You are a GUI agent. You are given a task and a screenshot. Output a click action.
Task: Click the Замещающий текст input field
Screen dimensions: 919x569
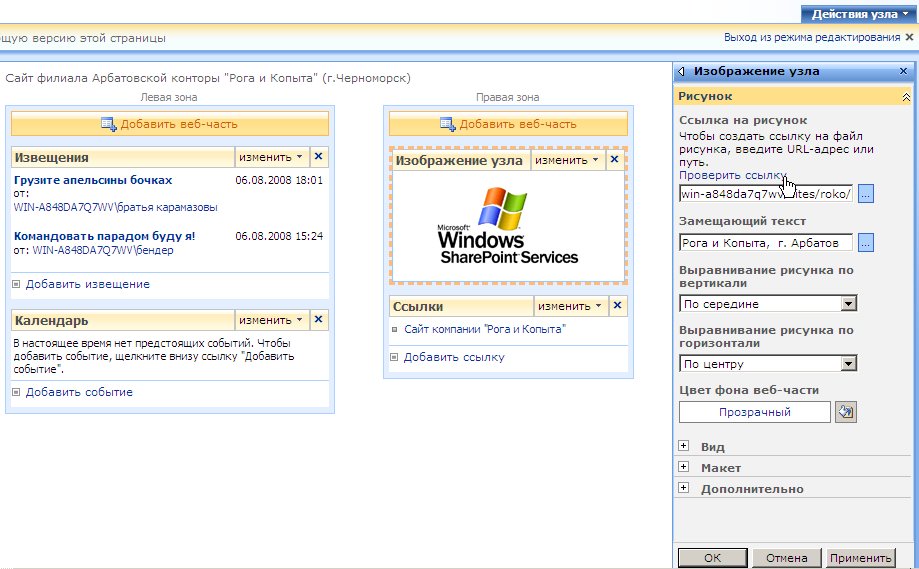(766, 243)
